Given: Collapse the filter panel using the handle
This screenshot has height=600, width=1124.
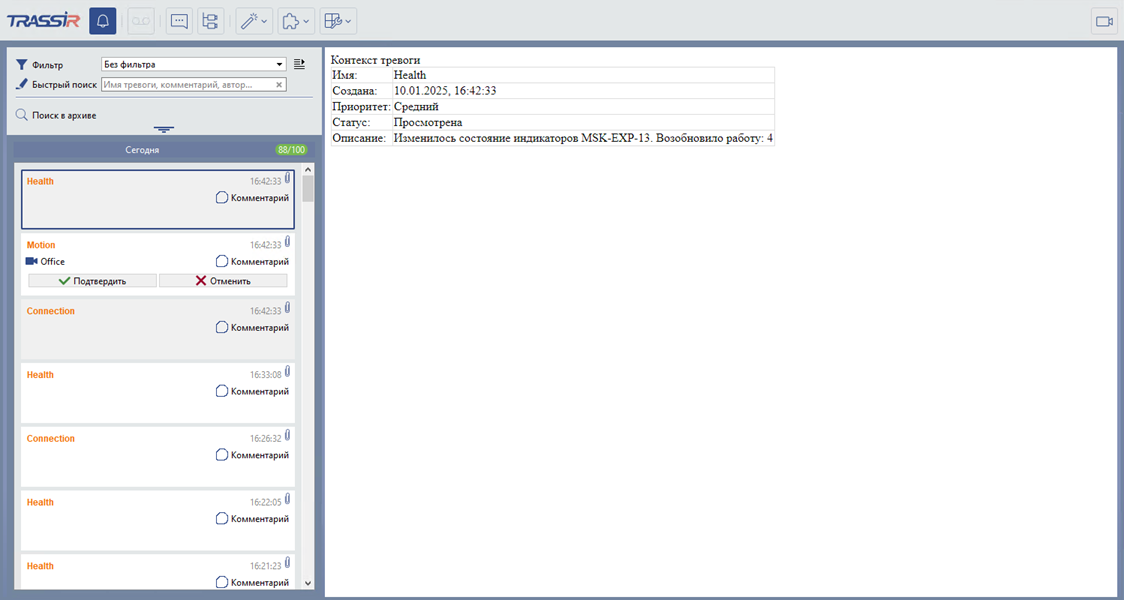Looking at the screenshot, I should click(x=164, y=129).
